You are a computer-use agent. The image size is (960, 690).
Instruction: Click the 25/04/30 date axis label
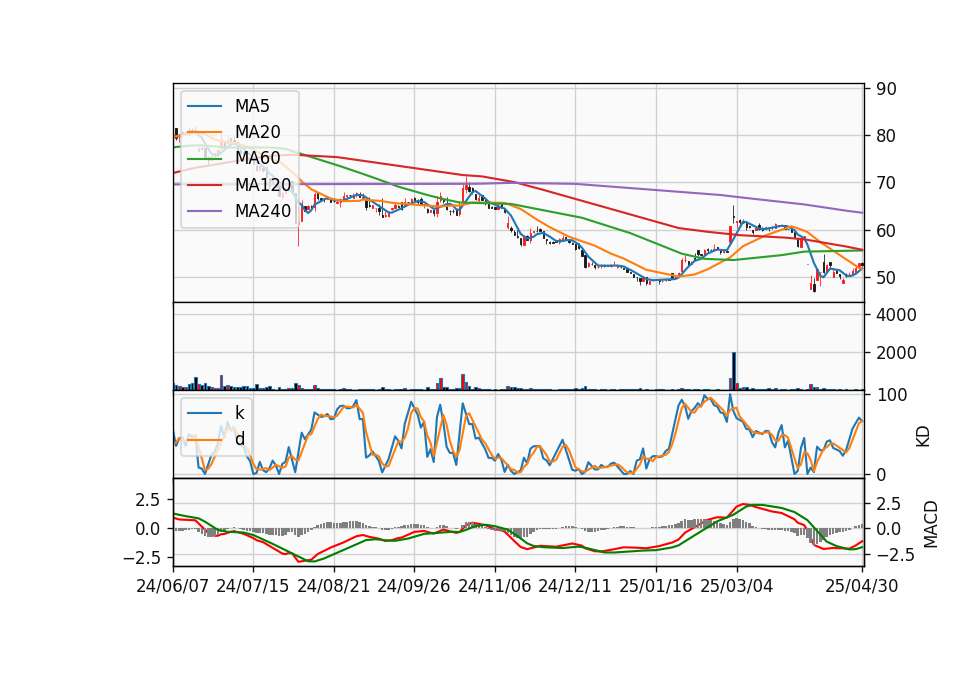[x=862, y=586]
